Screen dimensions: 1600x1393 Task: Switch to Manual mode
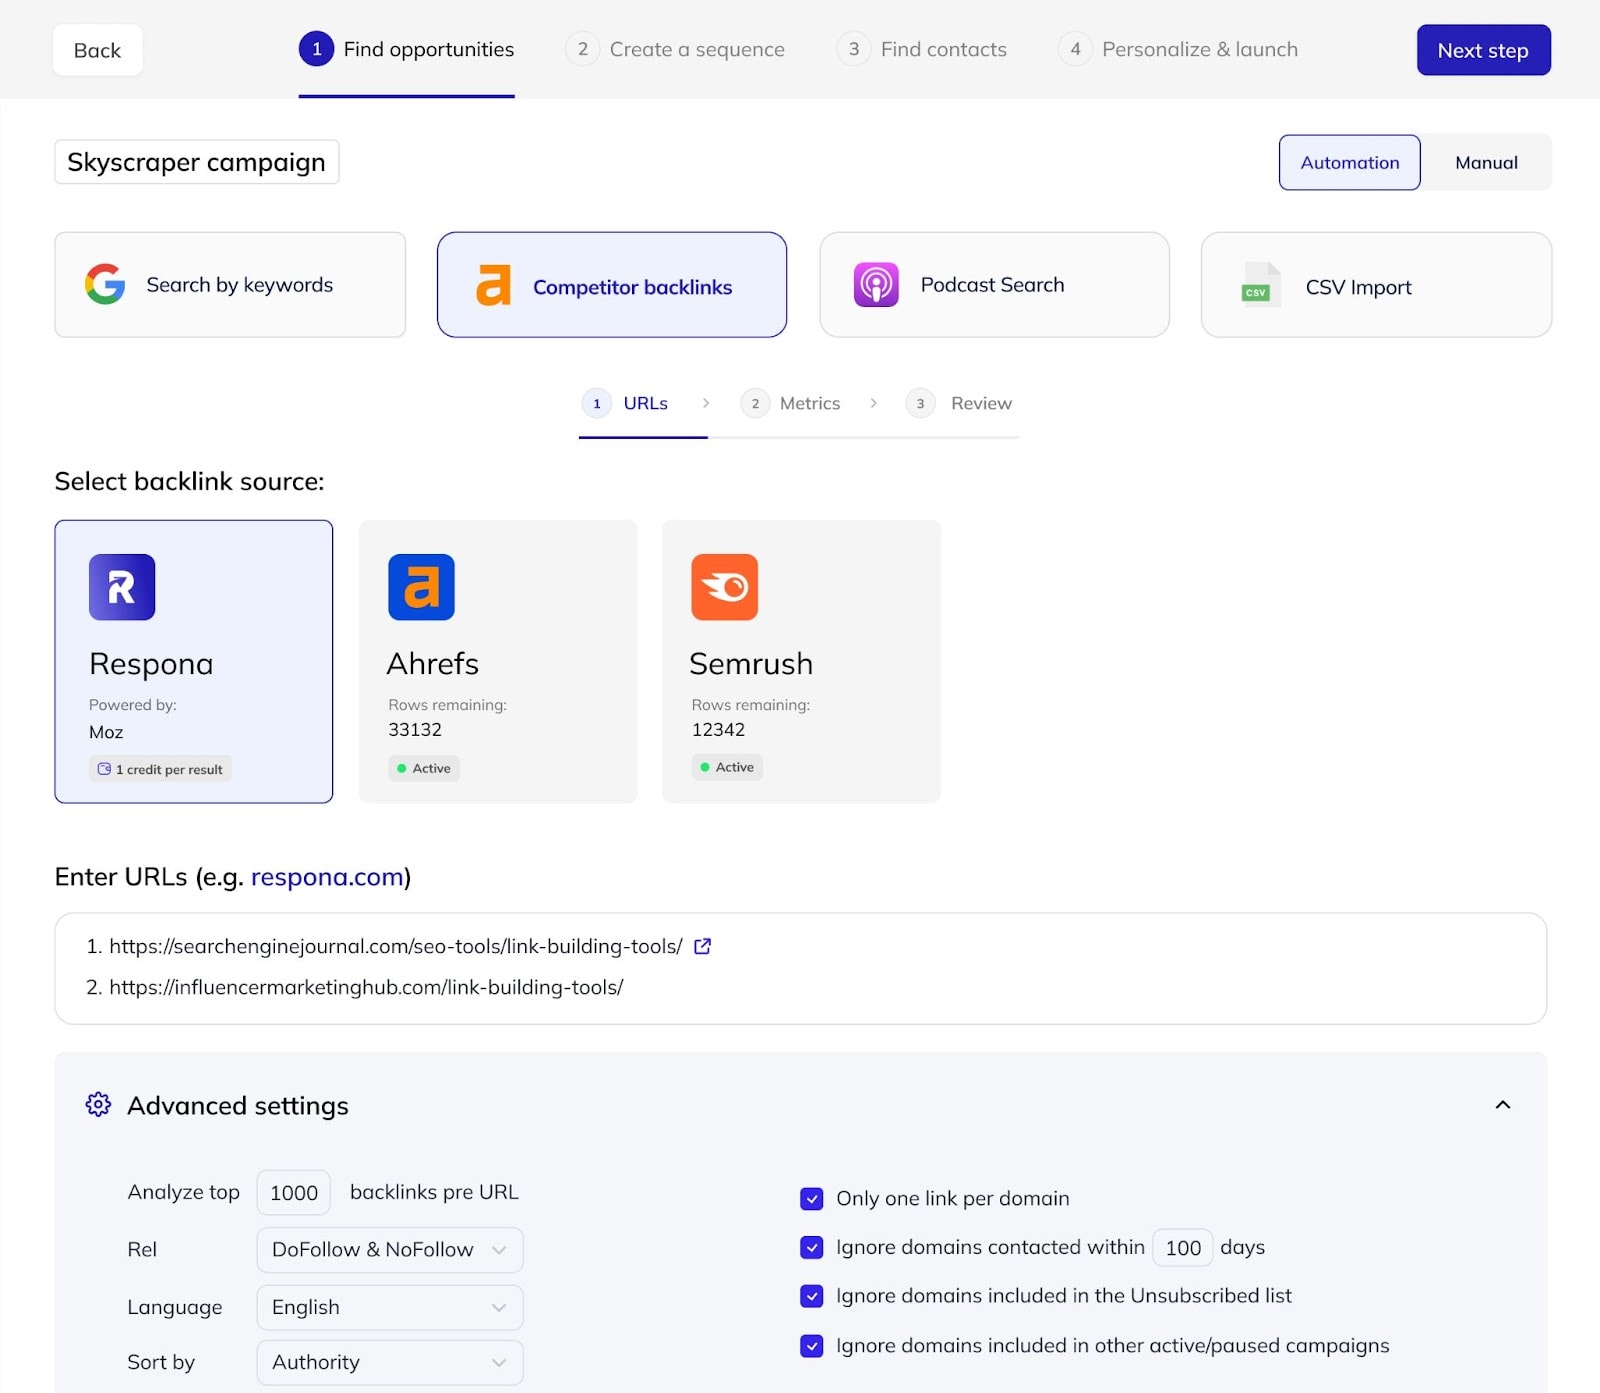[x=1486, y=162]
